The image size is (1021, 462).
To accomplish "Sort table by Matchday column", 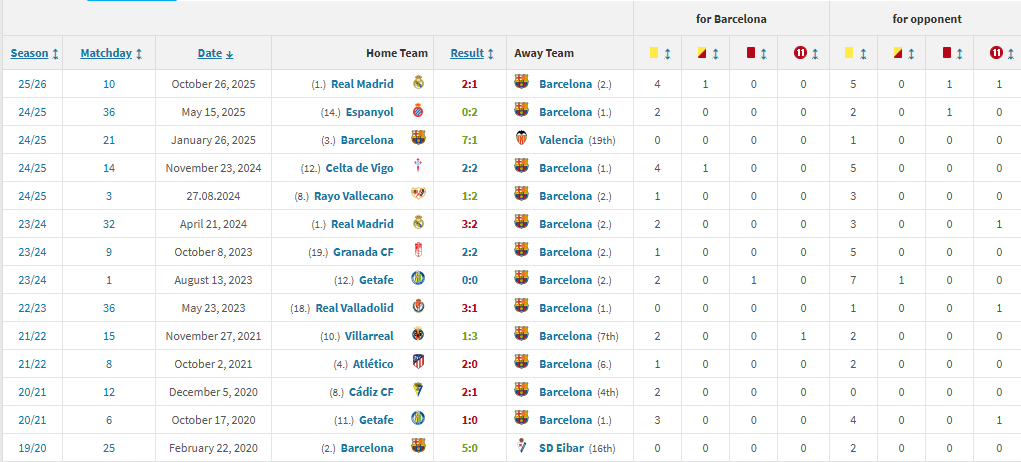I will (x=110, y=53).
